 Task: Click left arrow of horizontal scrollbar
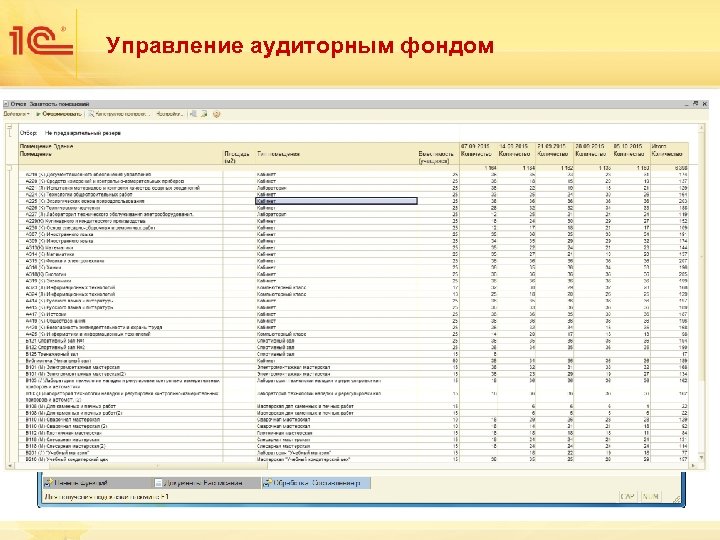(10, 466)
